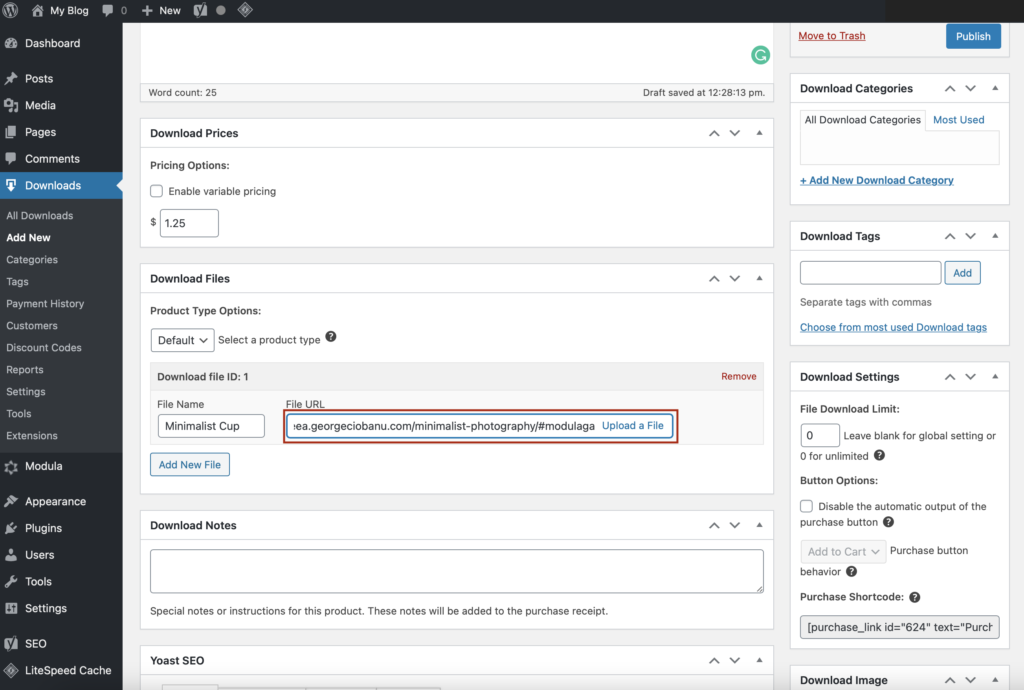Click the WordPress logo icon
The width and height of the screenshot is (1024, 690).
tap(10, 10)
